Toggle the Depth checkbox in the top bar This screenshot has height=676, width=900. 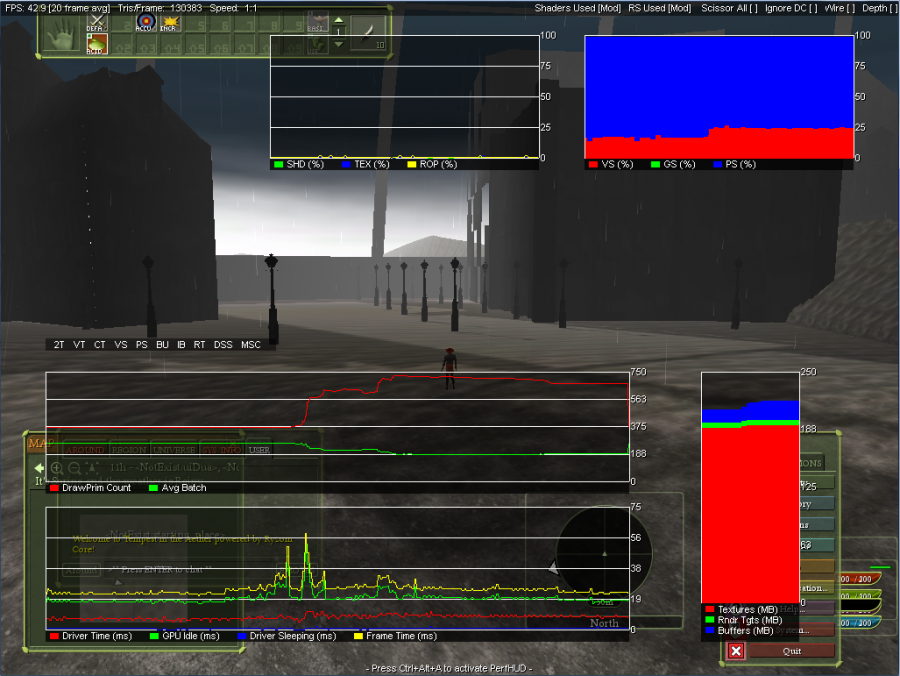894,7
